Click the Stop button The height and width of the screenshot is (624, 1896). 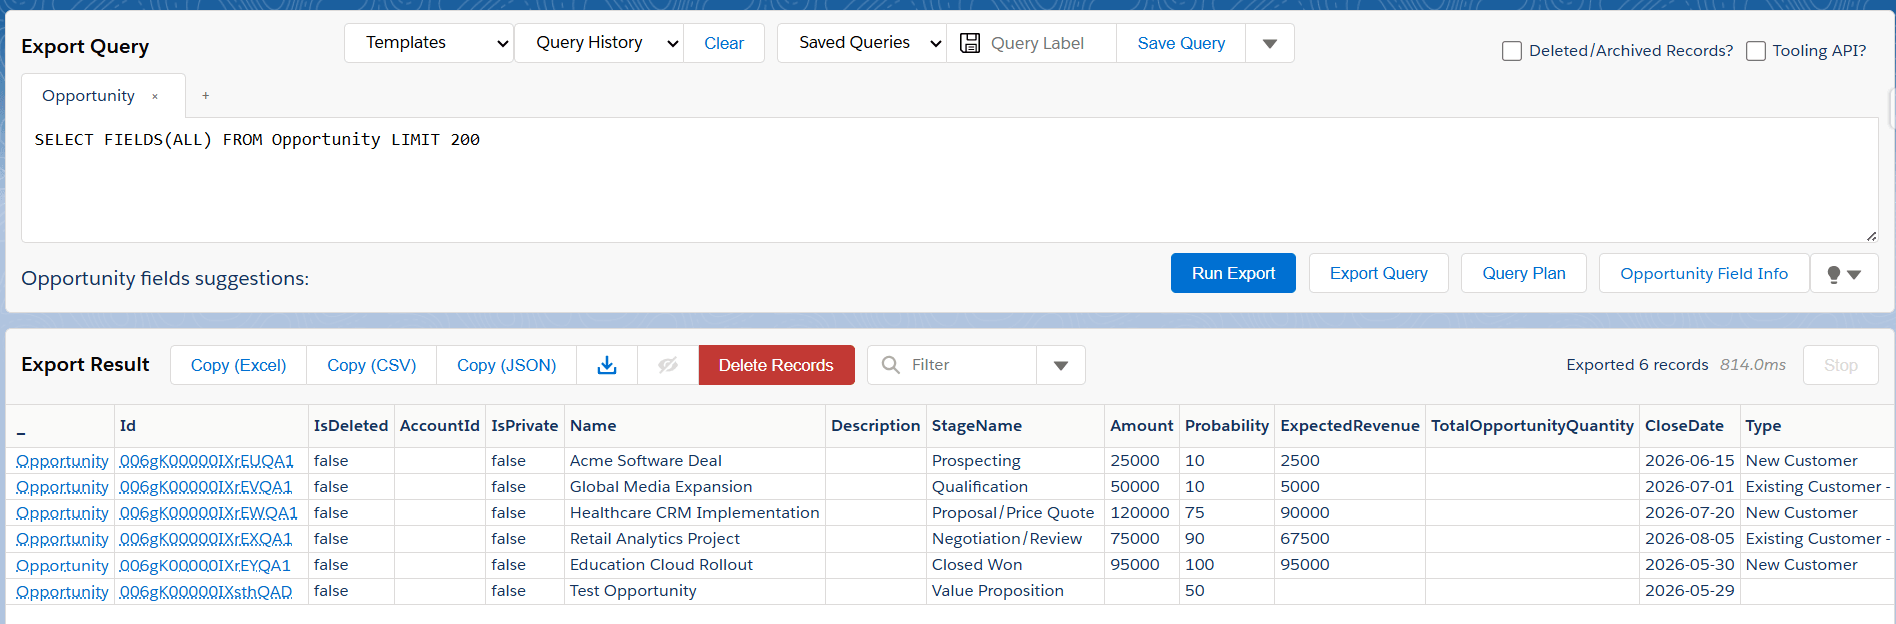point(1840,365)
